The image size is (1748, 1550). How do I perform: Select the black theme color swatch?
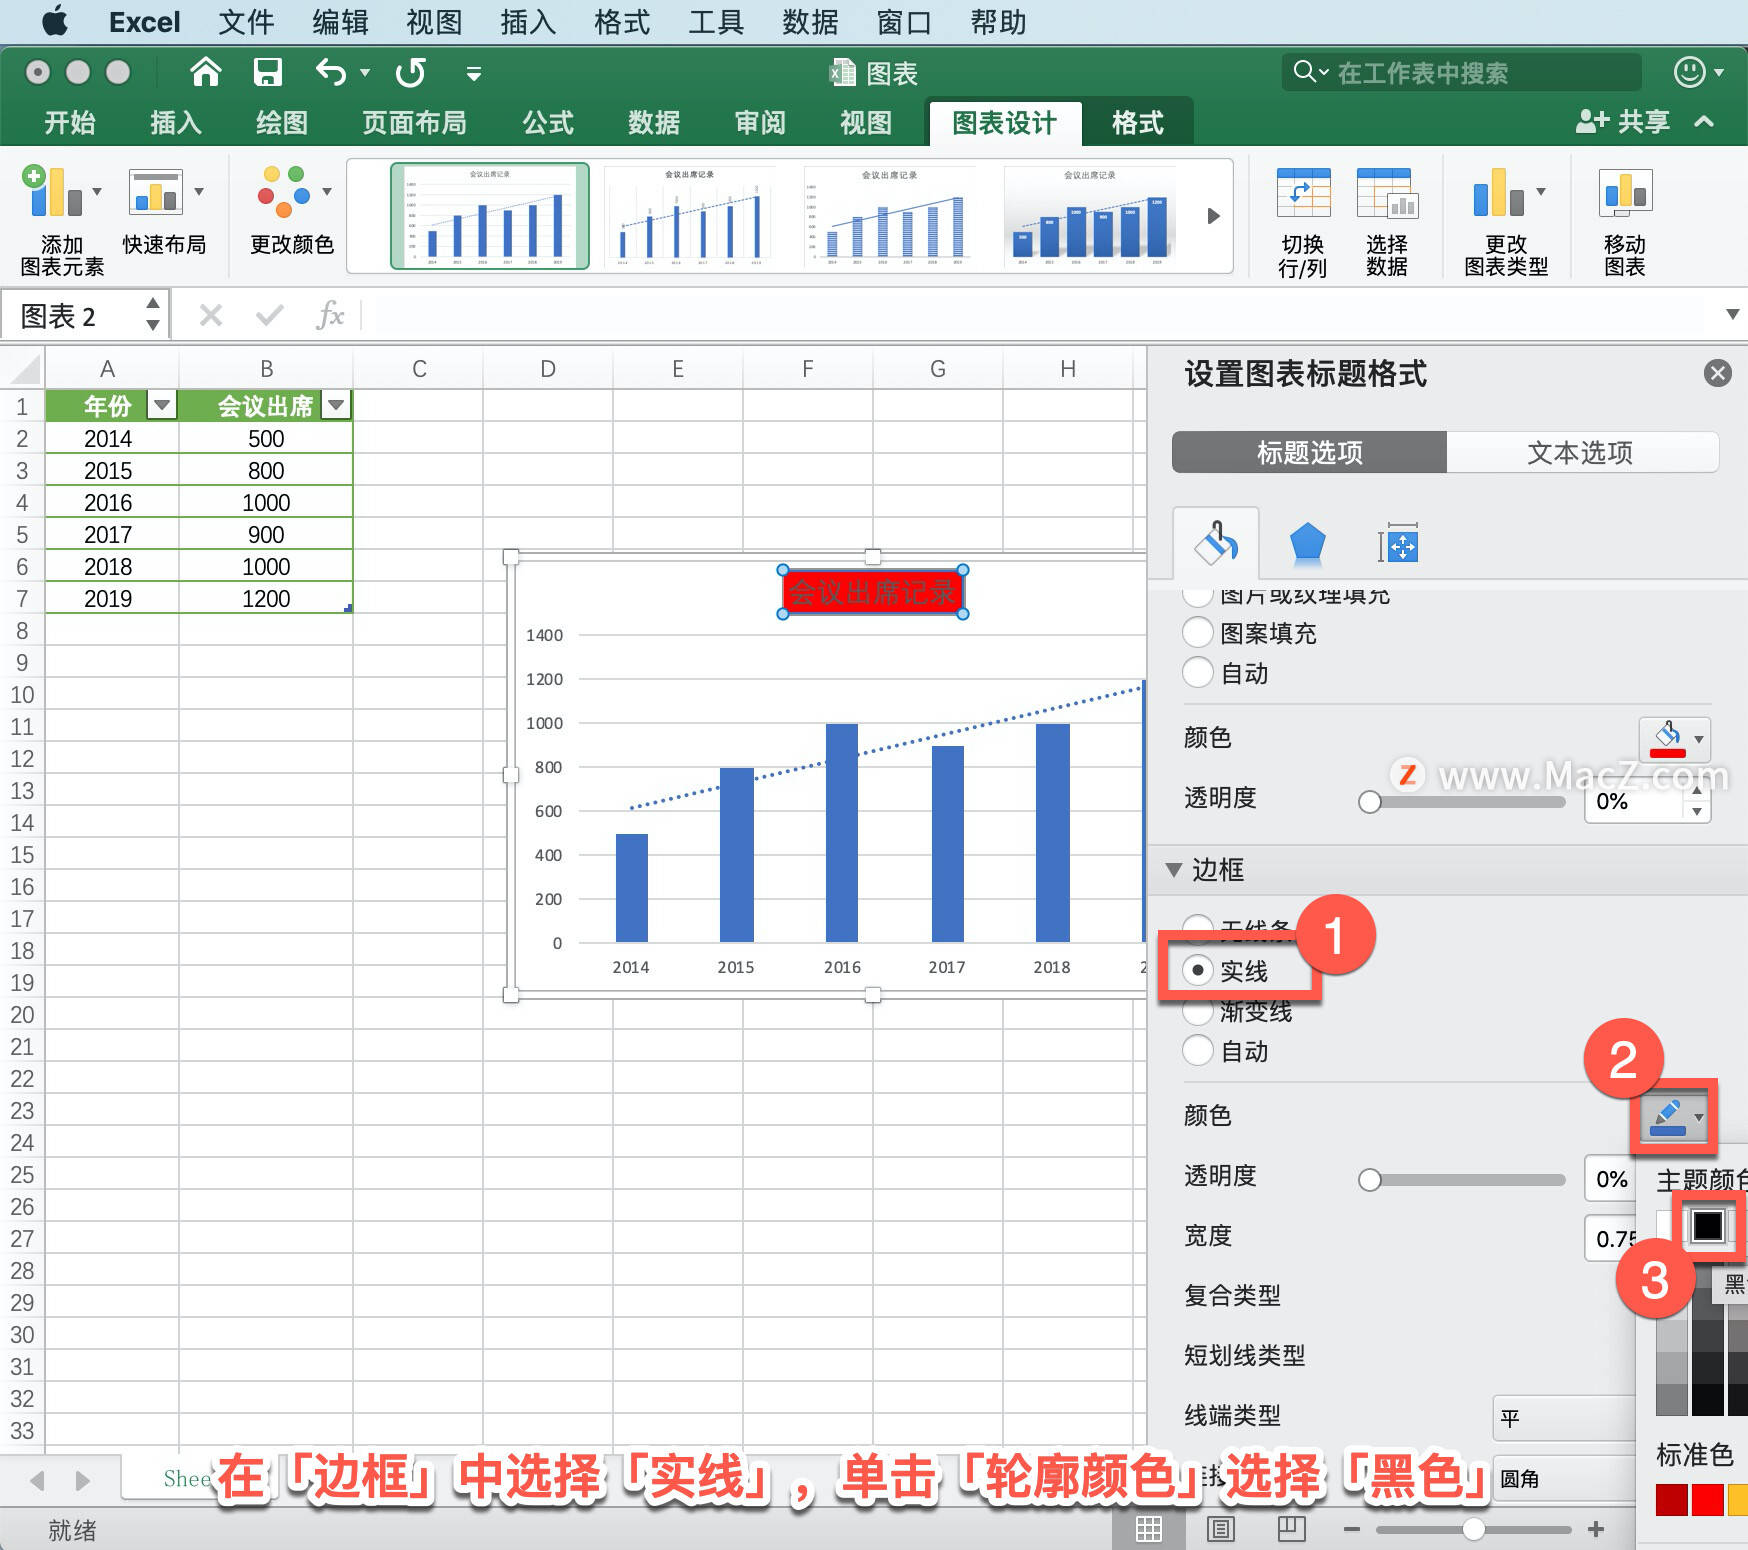pos(1707,1226)
